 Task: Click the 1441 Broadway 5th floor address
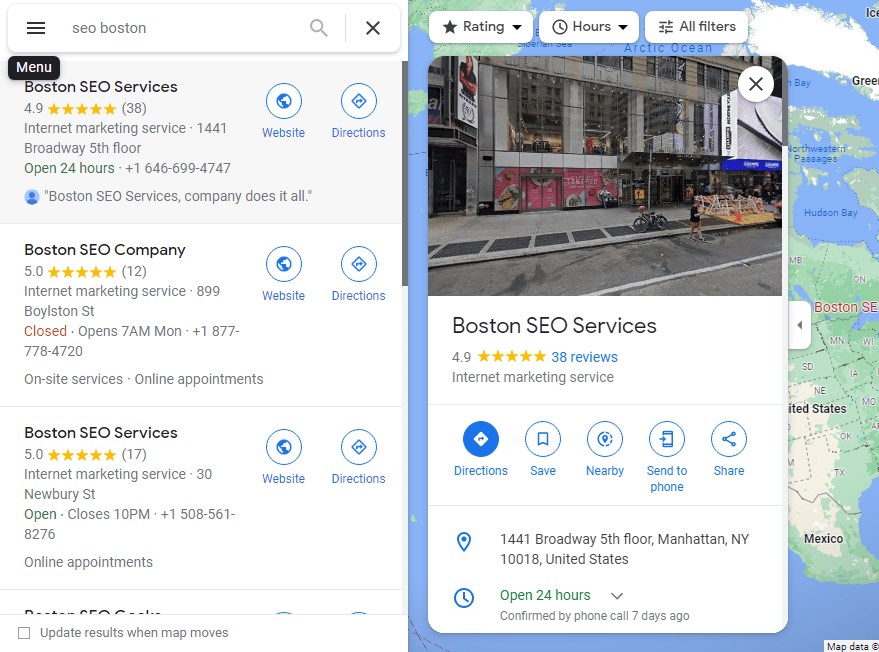click(x=624, y=549)
